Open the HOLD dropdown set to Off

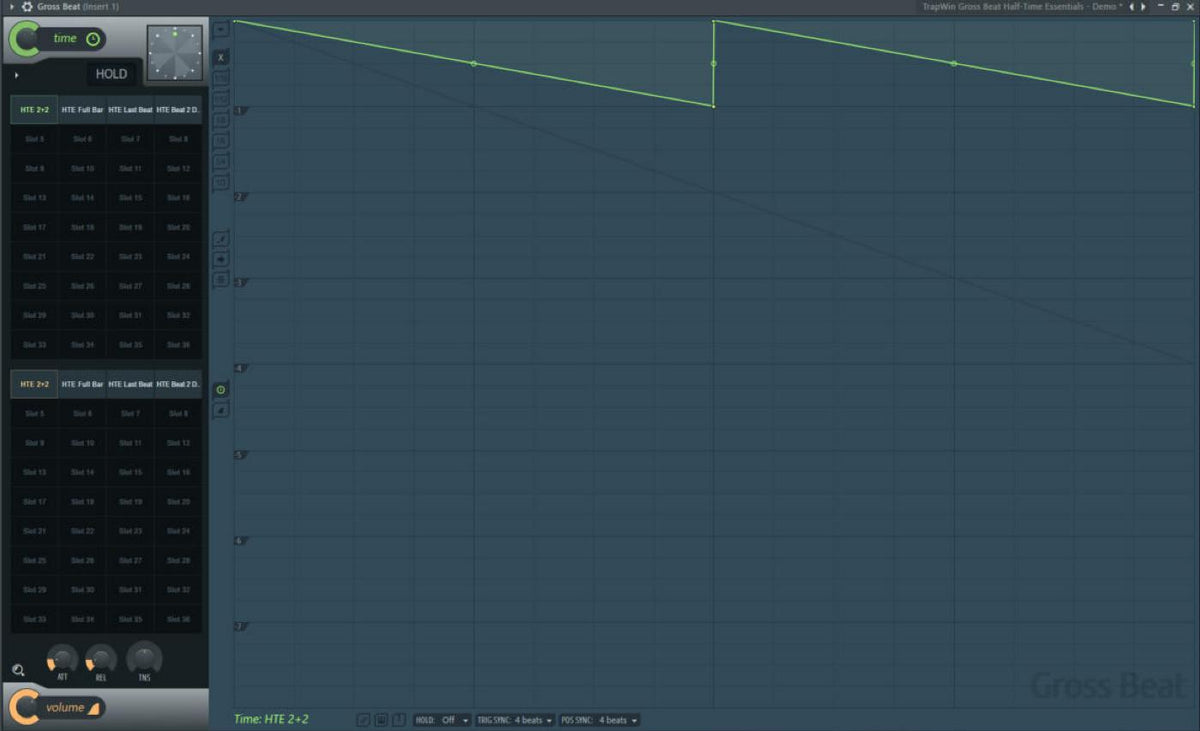[442, 720]
